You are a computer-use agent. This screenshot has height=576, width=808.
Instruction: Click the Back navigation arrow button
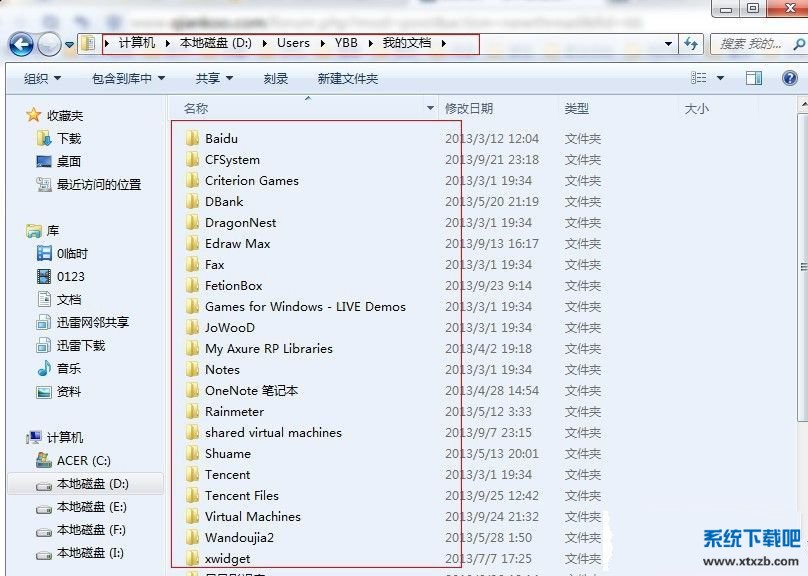point(21,44)
